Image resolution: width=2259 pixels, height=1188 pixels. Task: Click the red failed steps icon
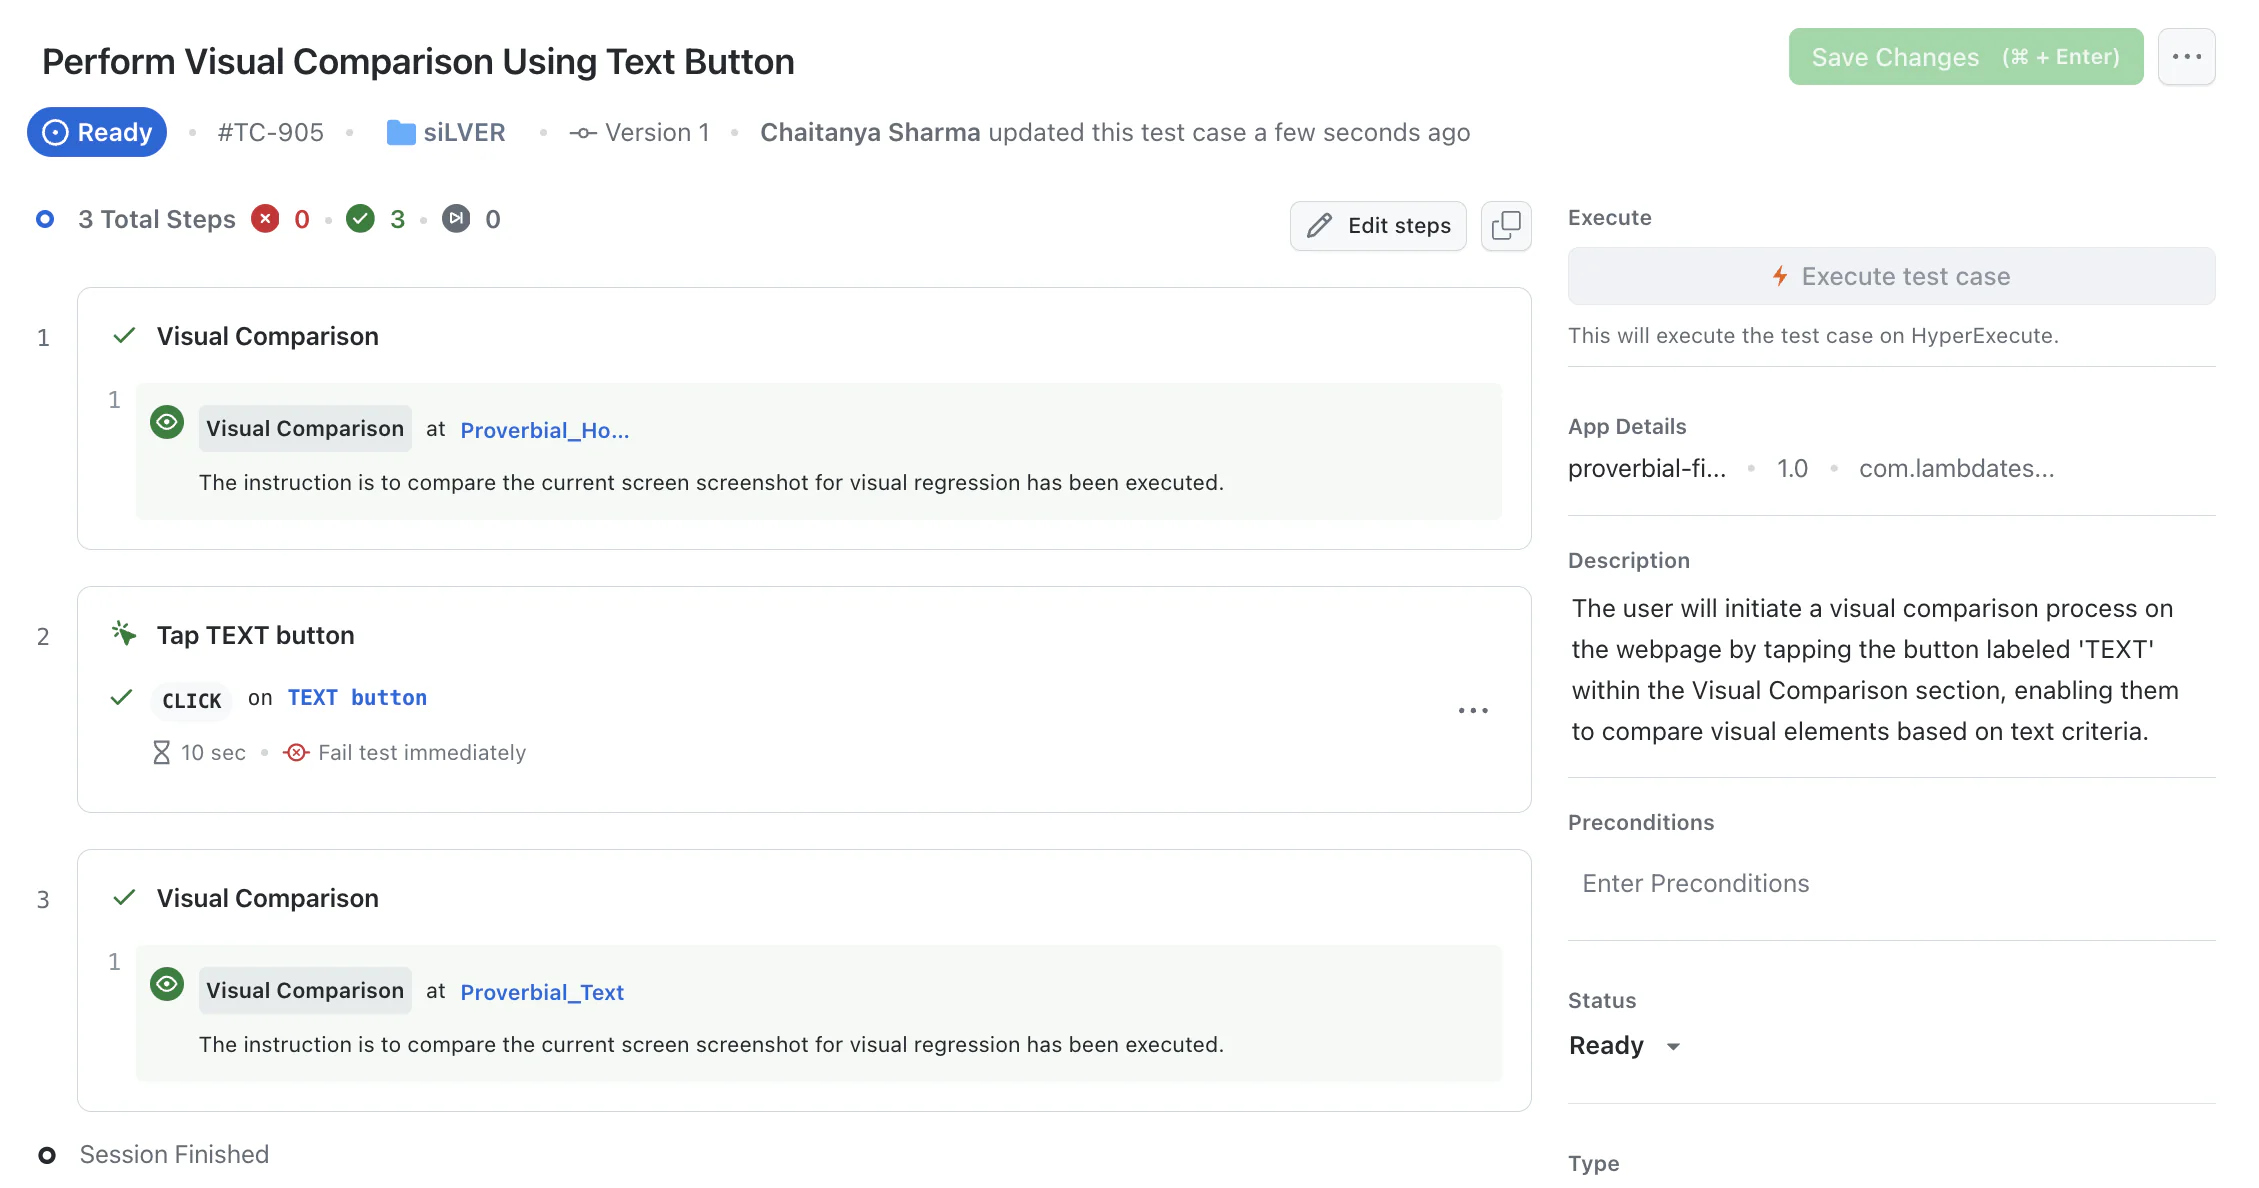point(265,219)
